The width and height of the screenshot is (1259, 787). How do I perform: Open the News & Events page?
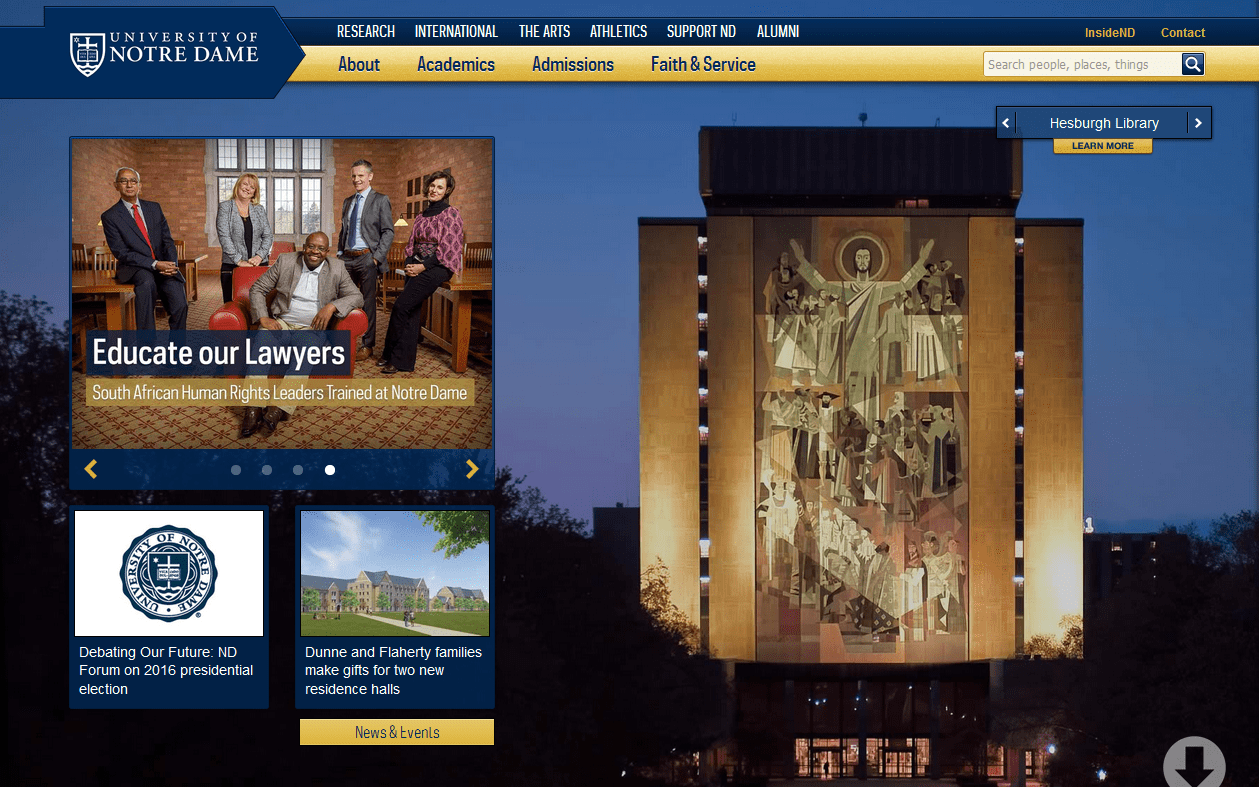coord(396,731)
